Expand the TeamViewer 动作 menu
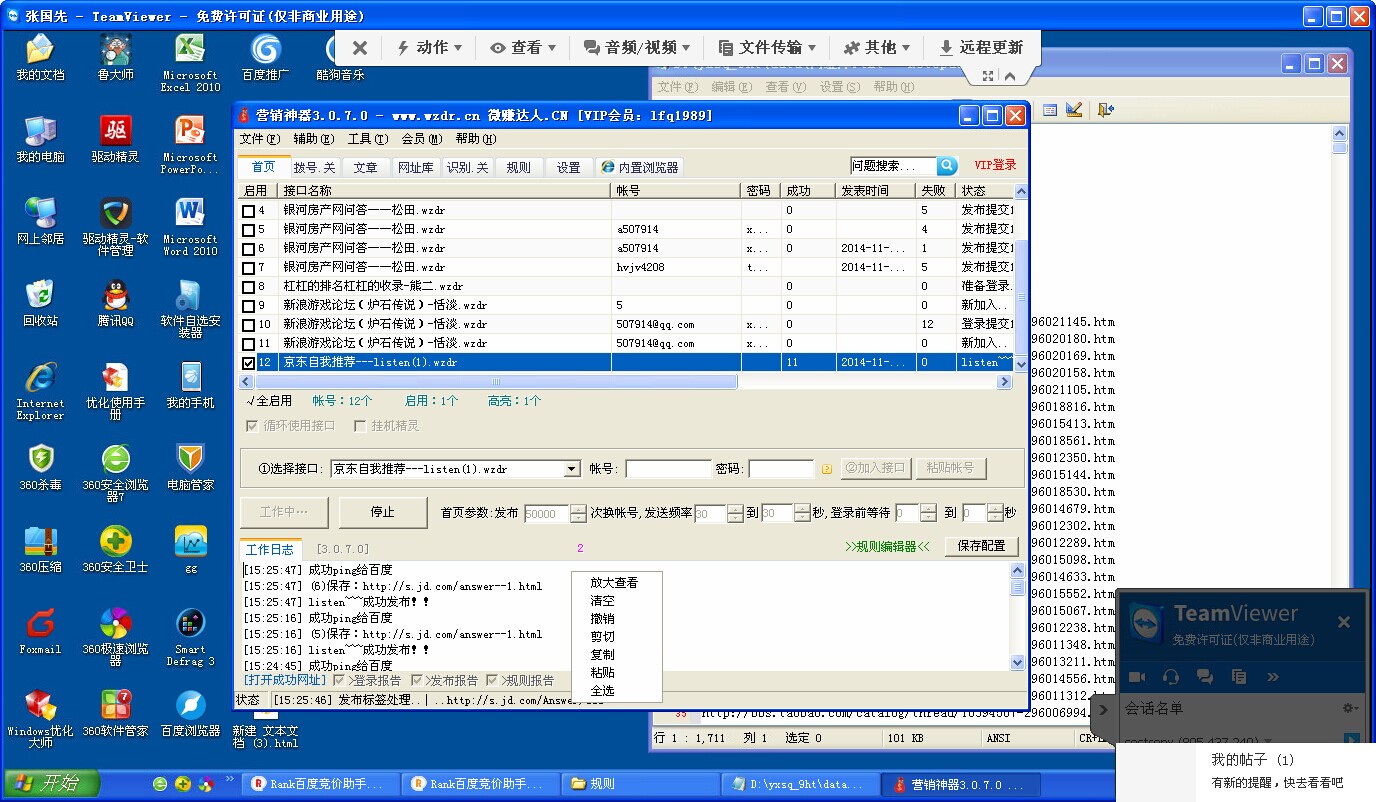The height and width of the screenshot is (802, 1376). pos(430,48)
